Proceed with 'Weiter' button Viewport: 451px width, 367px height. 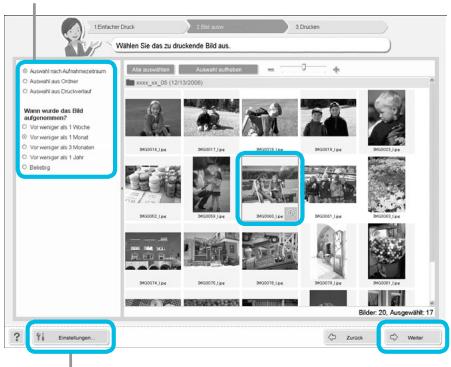coord(413,337)
